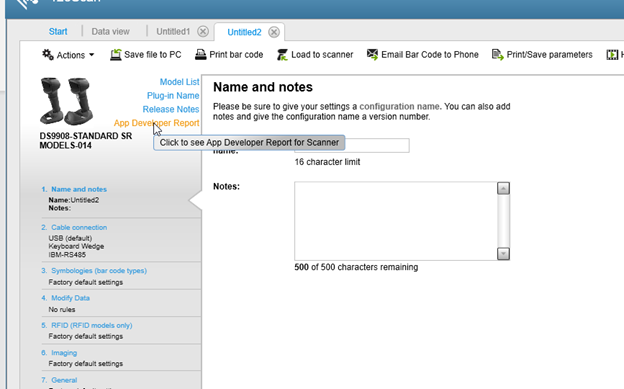
Task: Click the Notes scrollbar up arrow
Action: [x=503, y=188]
